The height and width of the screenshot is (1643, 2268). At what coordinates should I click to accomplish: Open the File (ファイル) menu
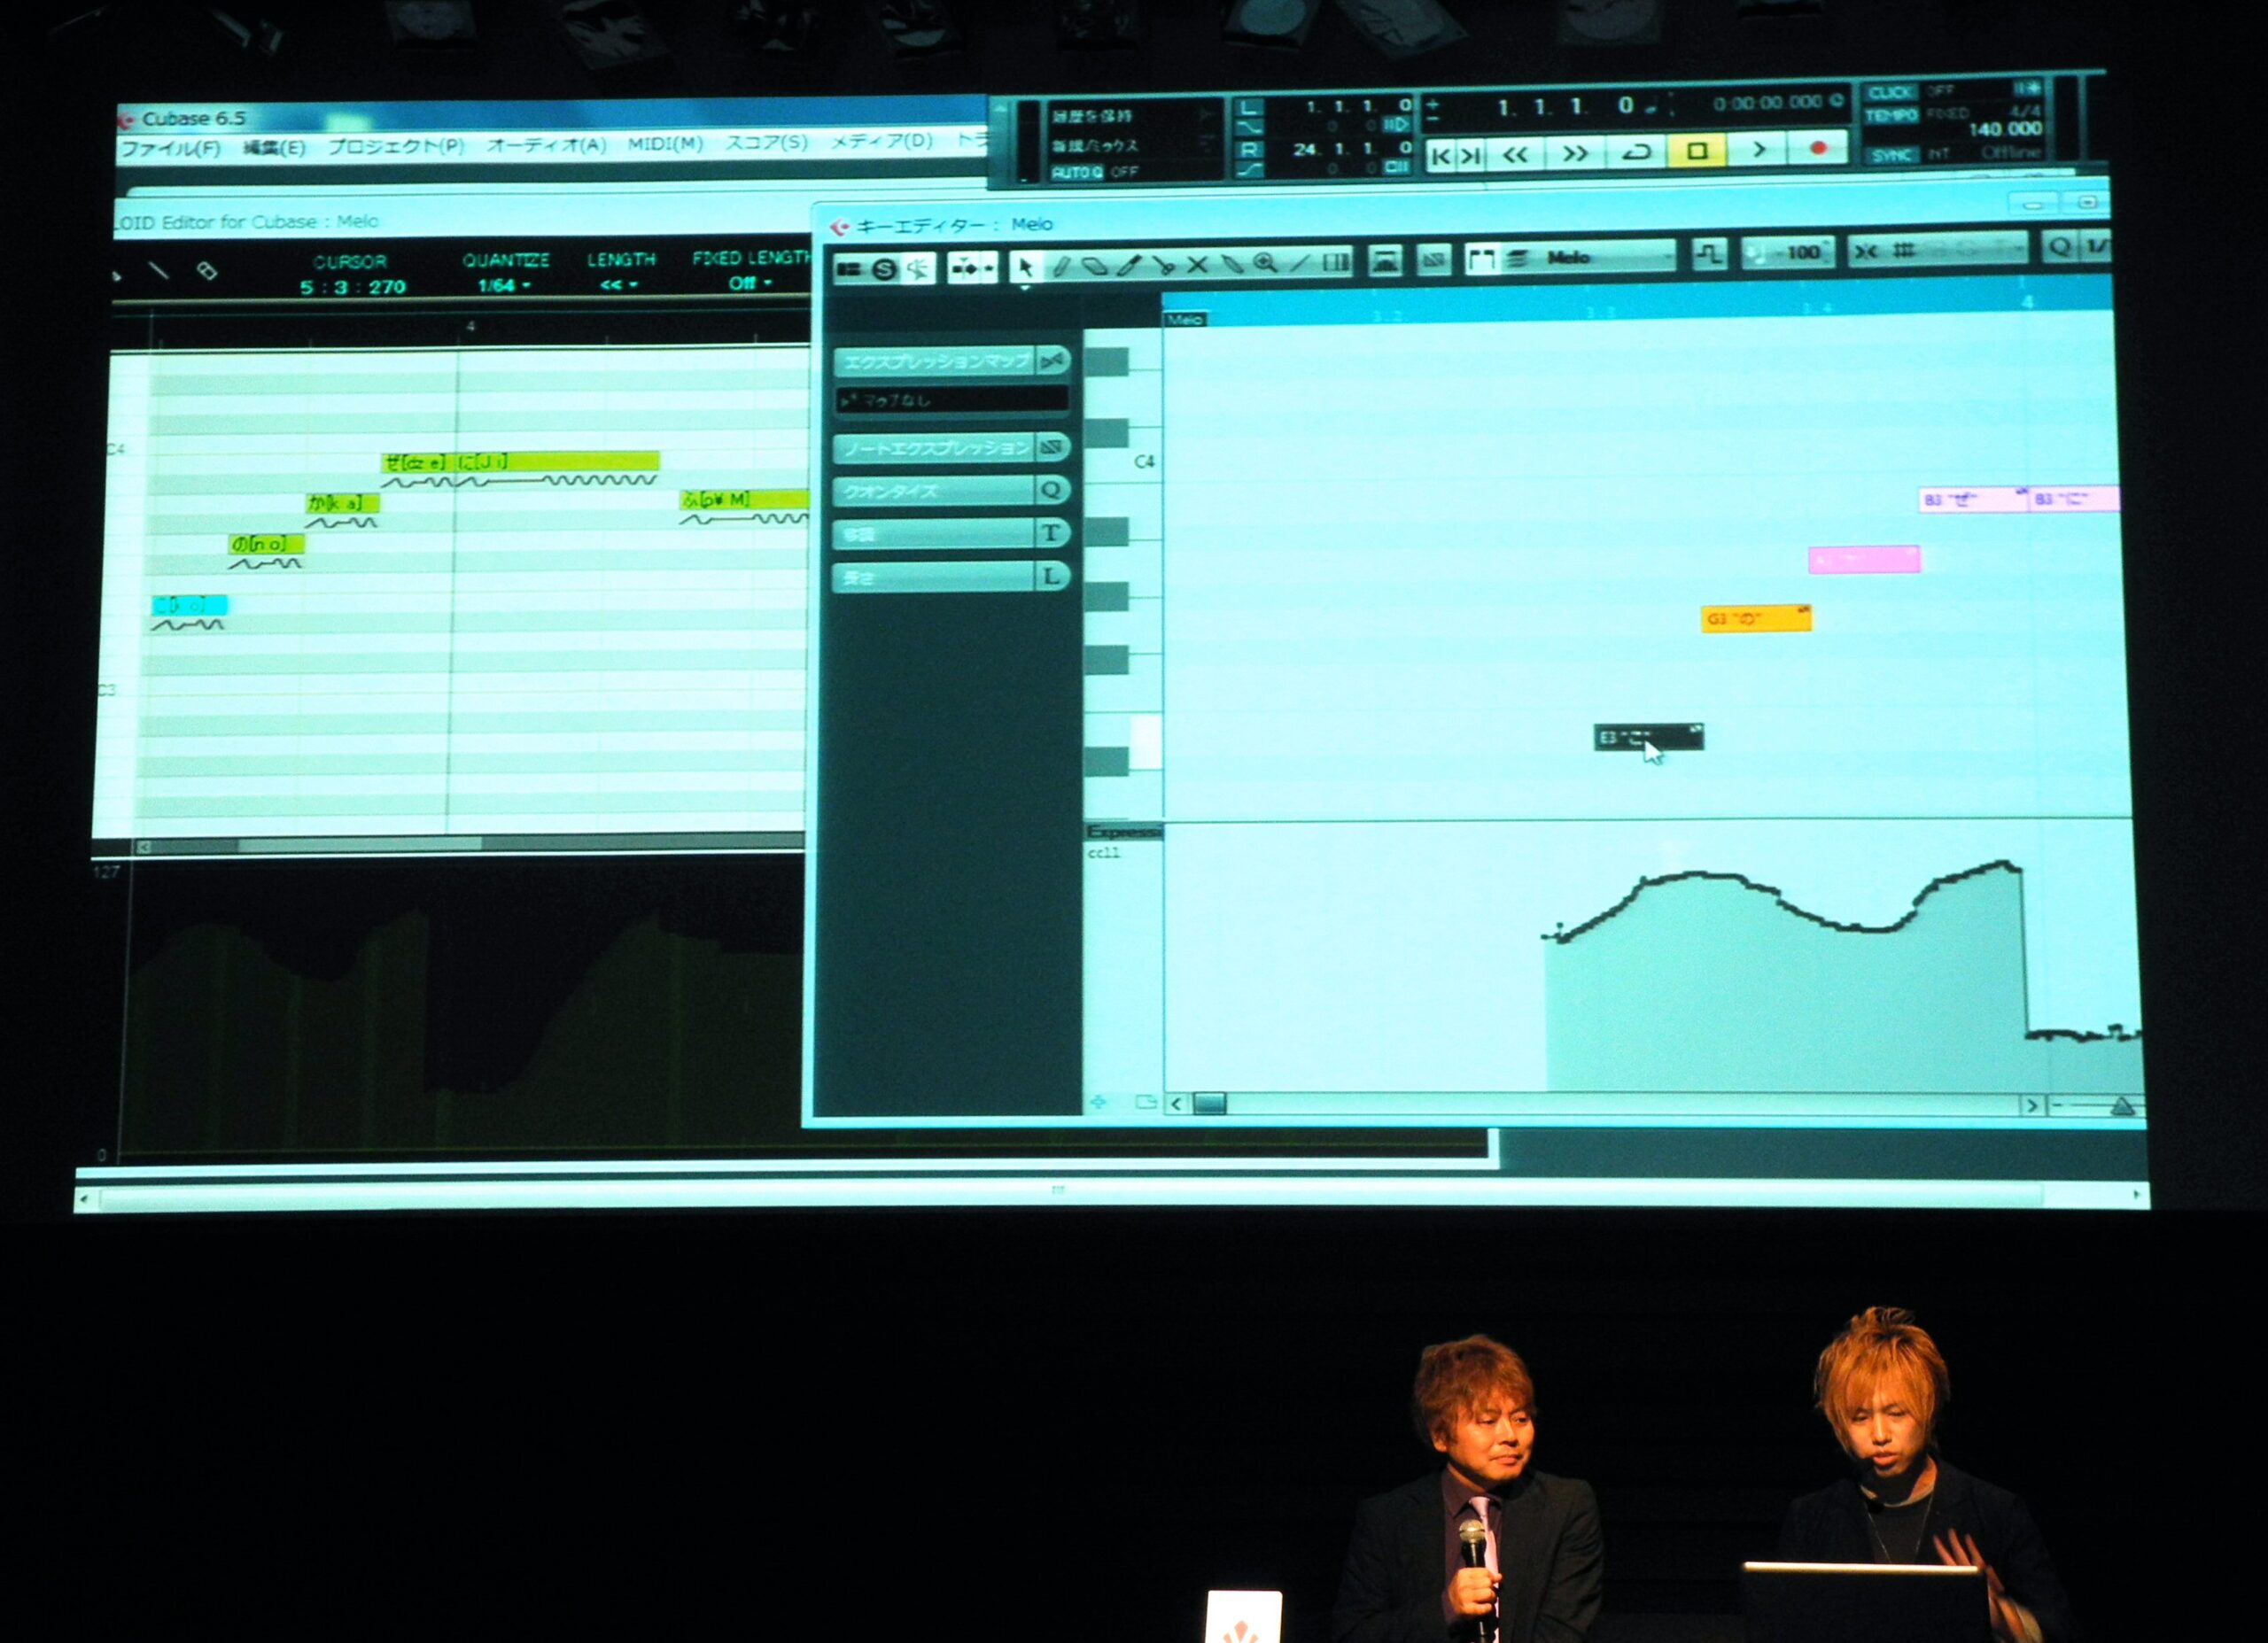171,149
